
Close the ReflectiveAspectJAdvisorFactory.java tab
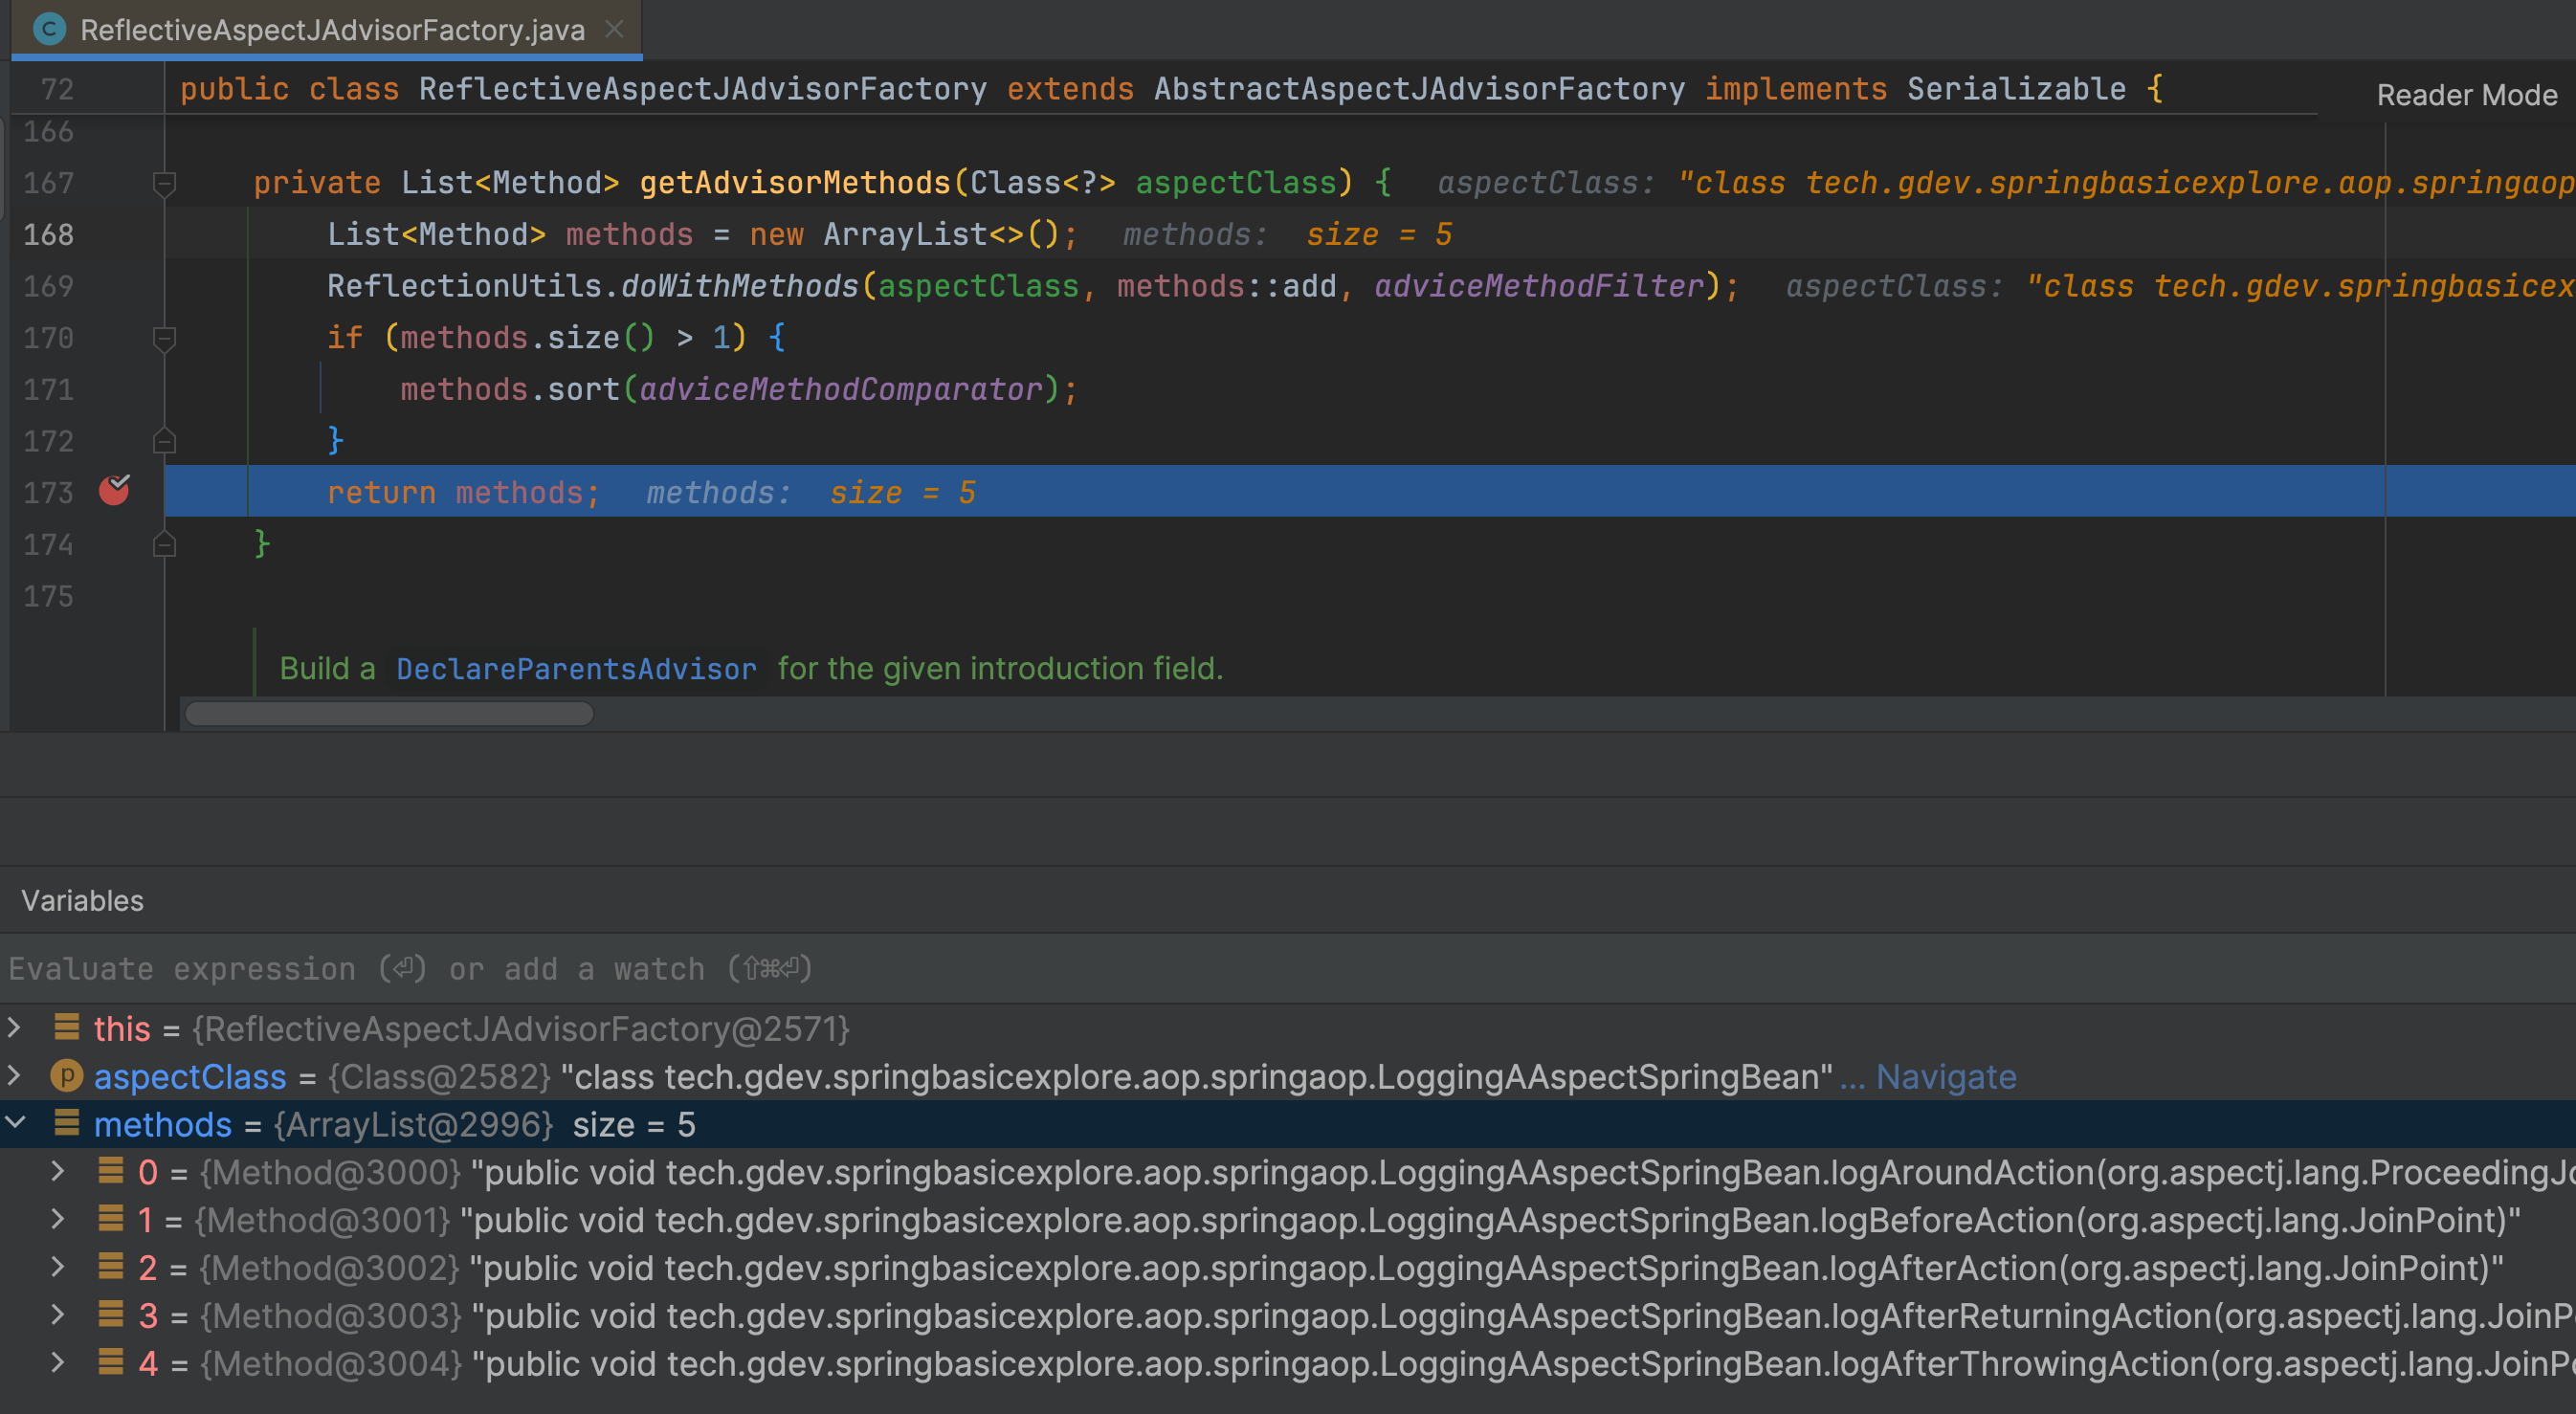click(x=615, y=30)
